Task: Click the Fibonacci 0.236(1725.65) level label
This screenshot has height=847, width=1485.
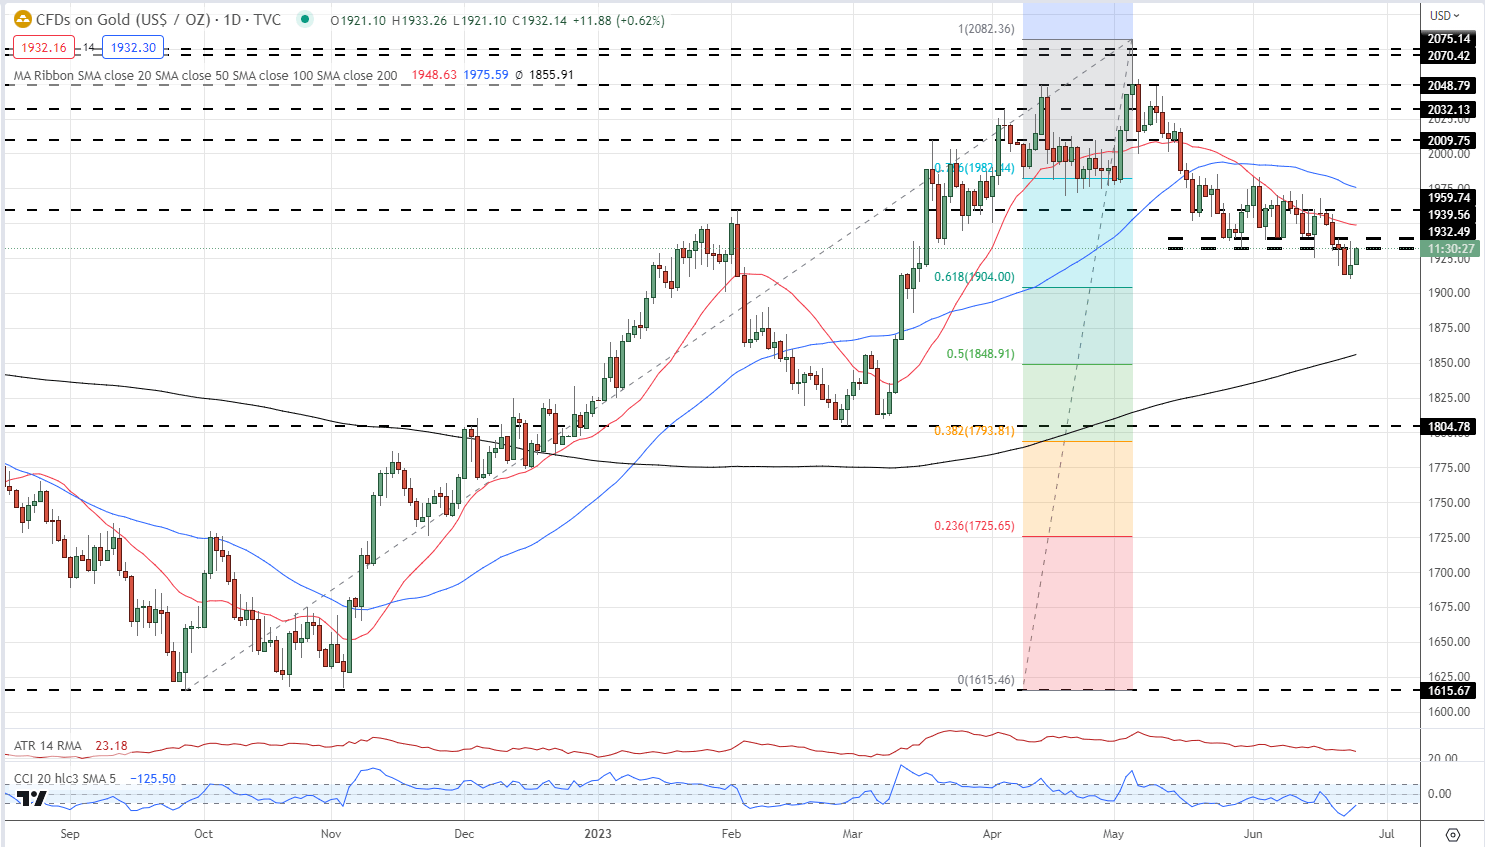Action: click(974, 526)
